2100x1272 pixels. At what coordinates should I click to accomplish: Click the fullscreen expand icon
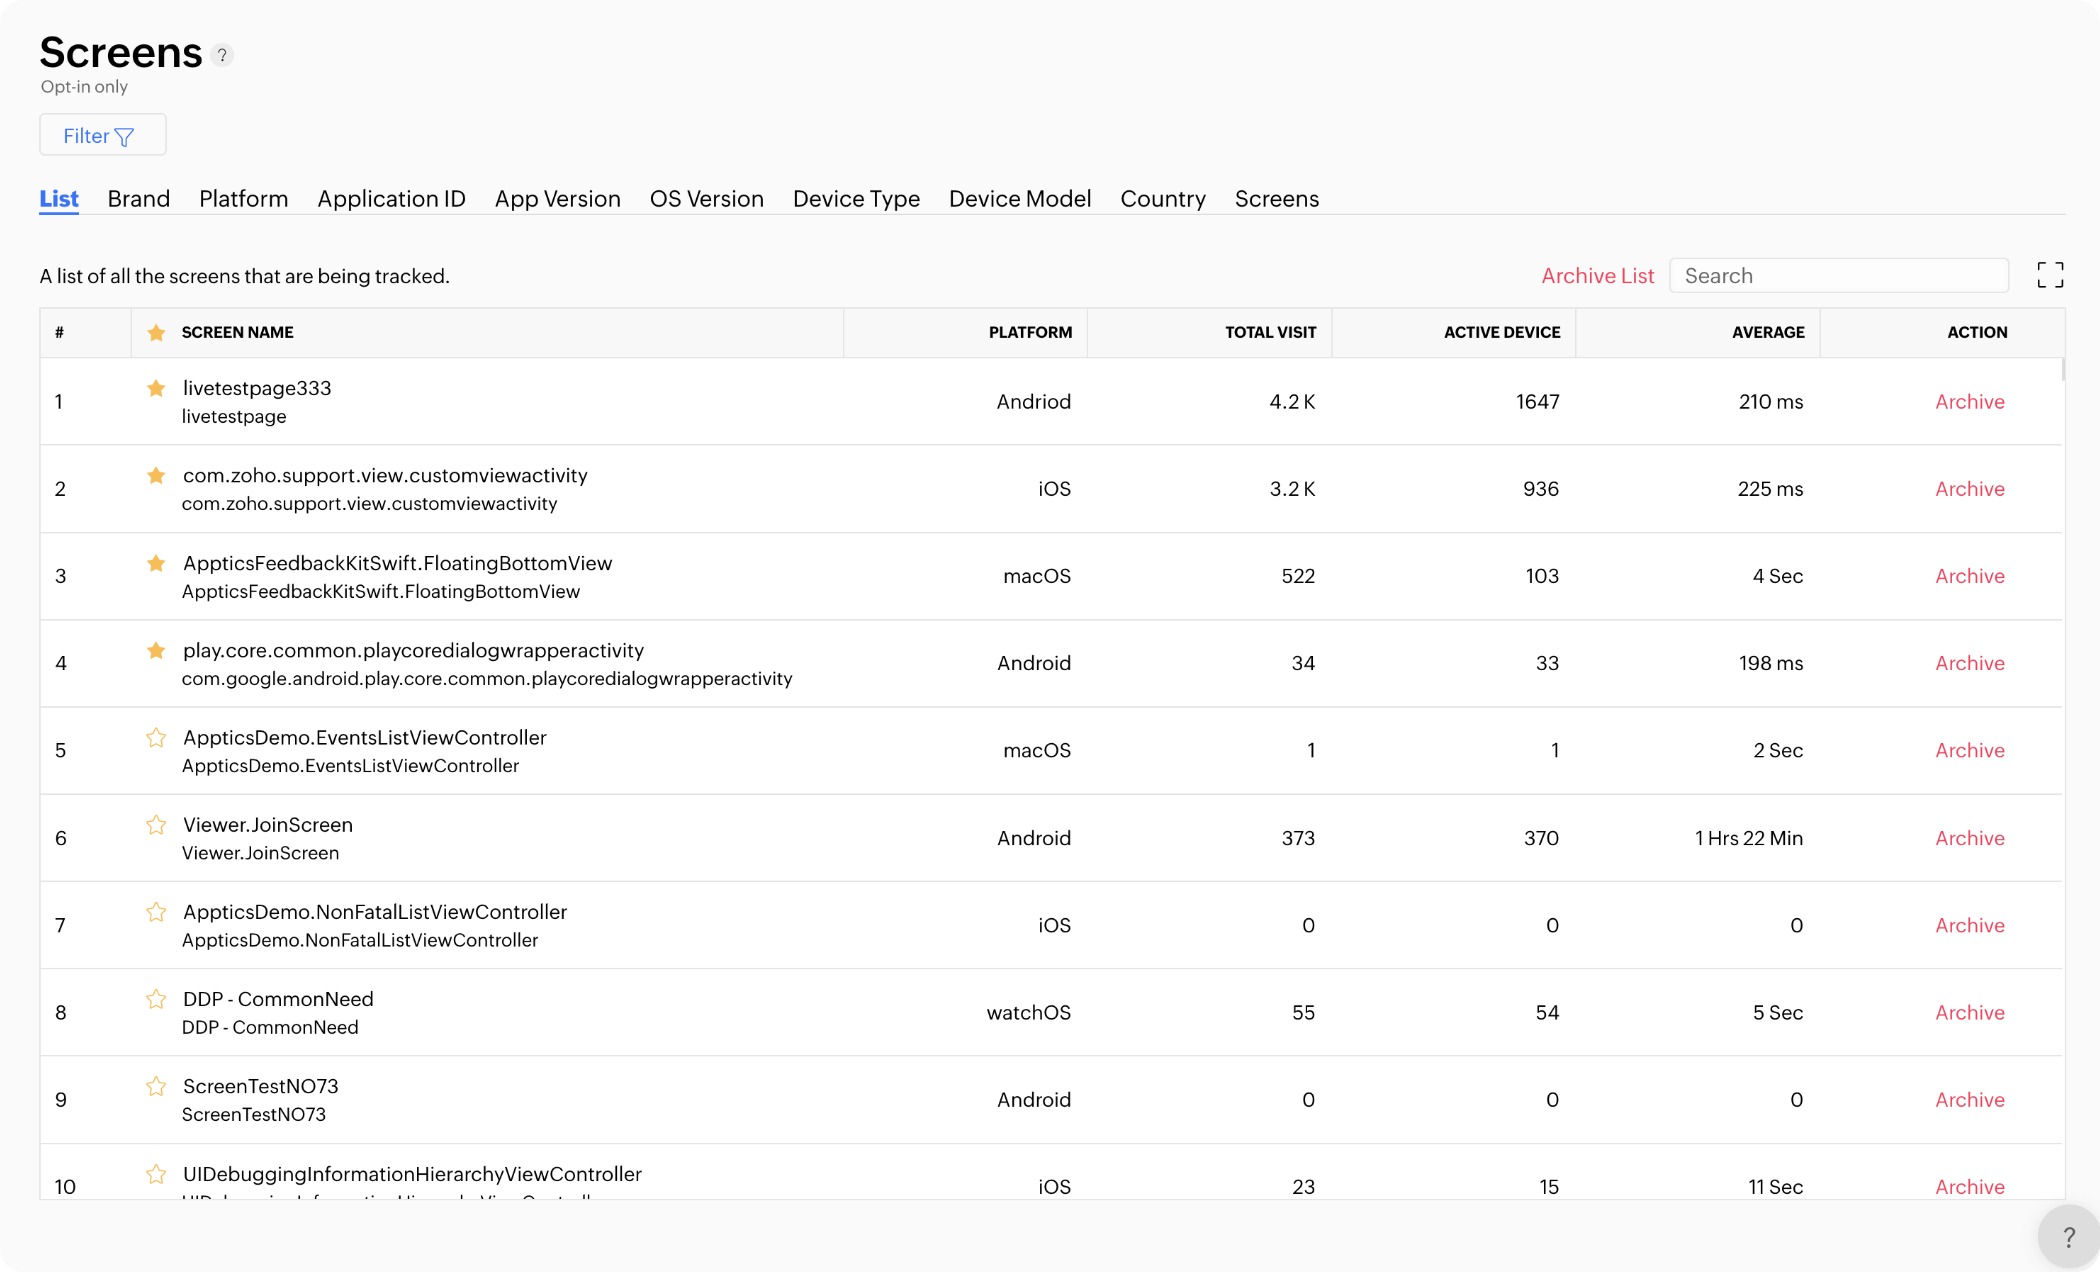coord(2050,275)
